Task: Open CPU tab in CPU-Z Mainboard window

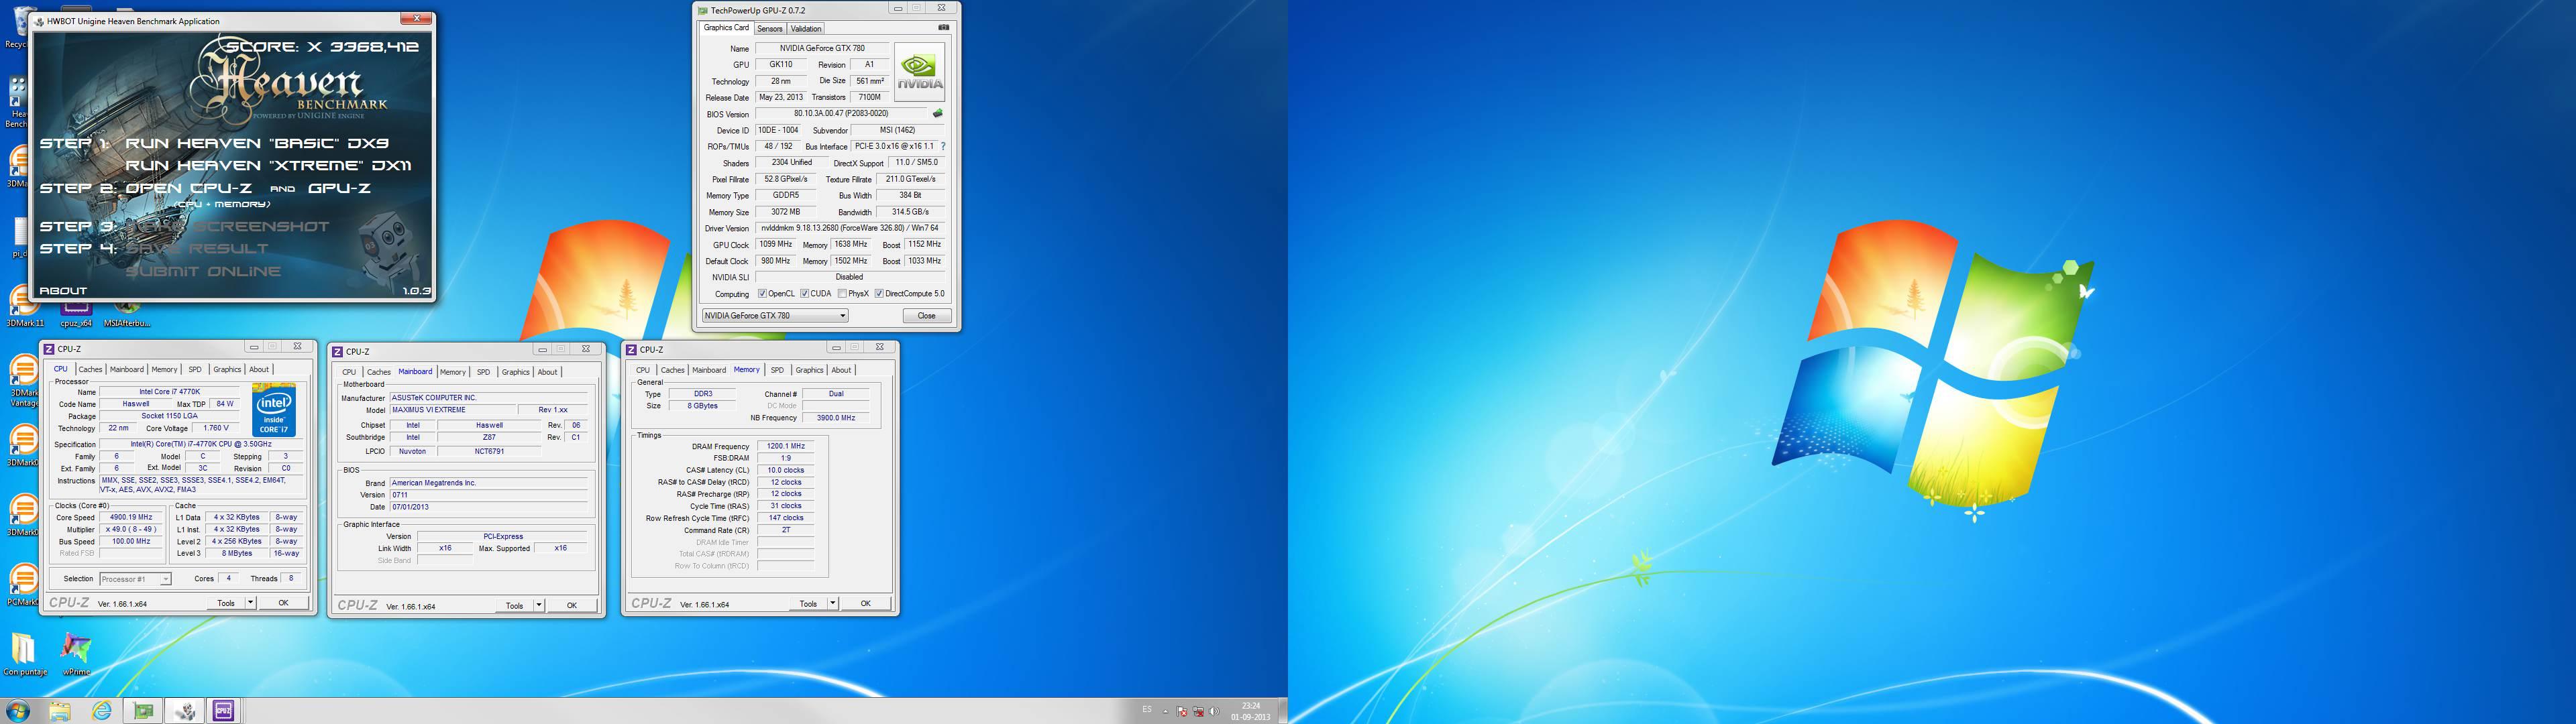Action: (x=349, y=372)
